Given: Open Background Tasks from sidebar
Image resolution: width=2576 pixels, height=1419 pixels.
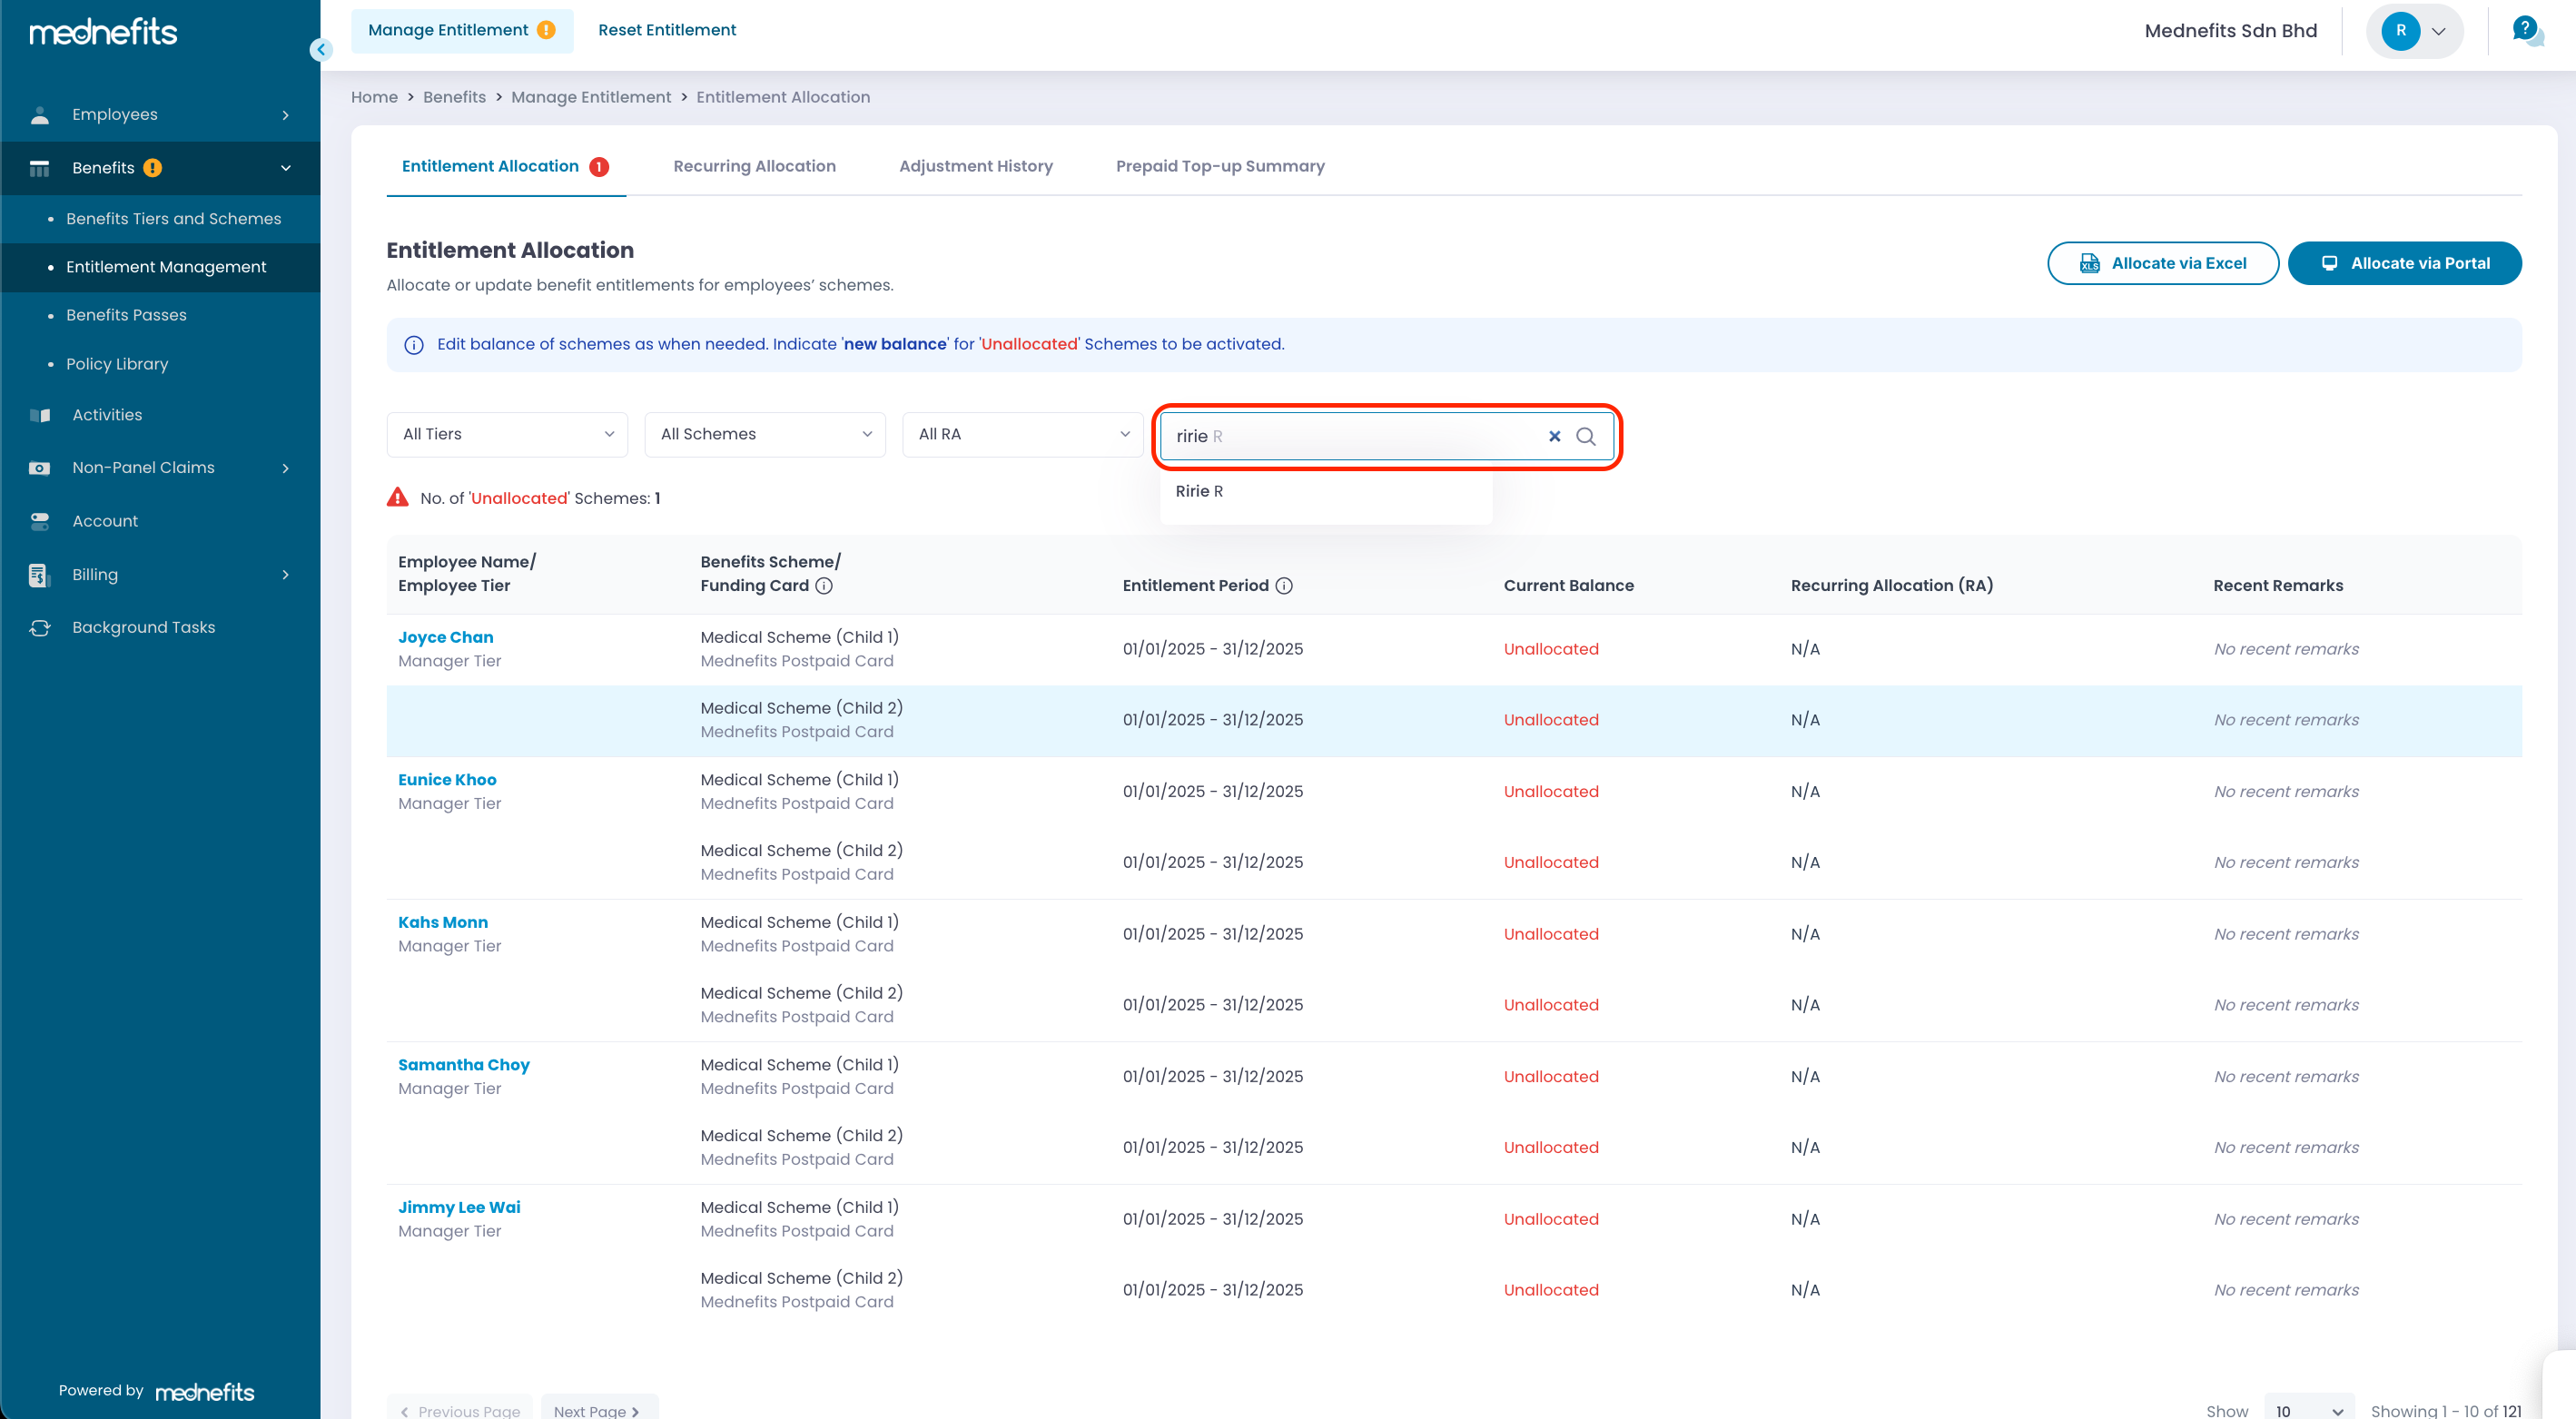Looking at the screenshot, I should coord(143,627).
